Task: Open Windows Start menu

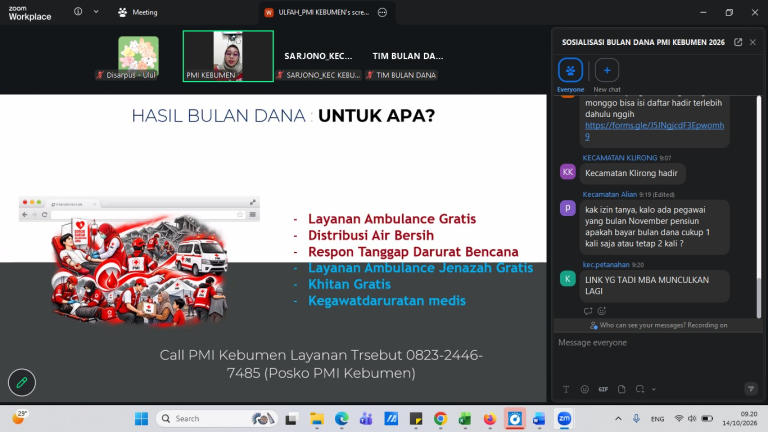Action: 142,419
